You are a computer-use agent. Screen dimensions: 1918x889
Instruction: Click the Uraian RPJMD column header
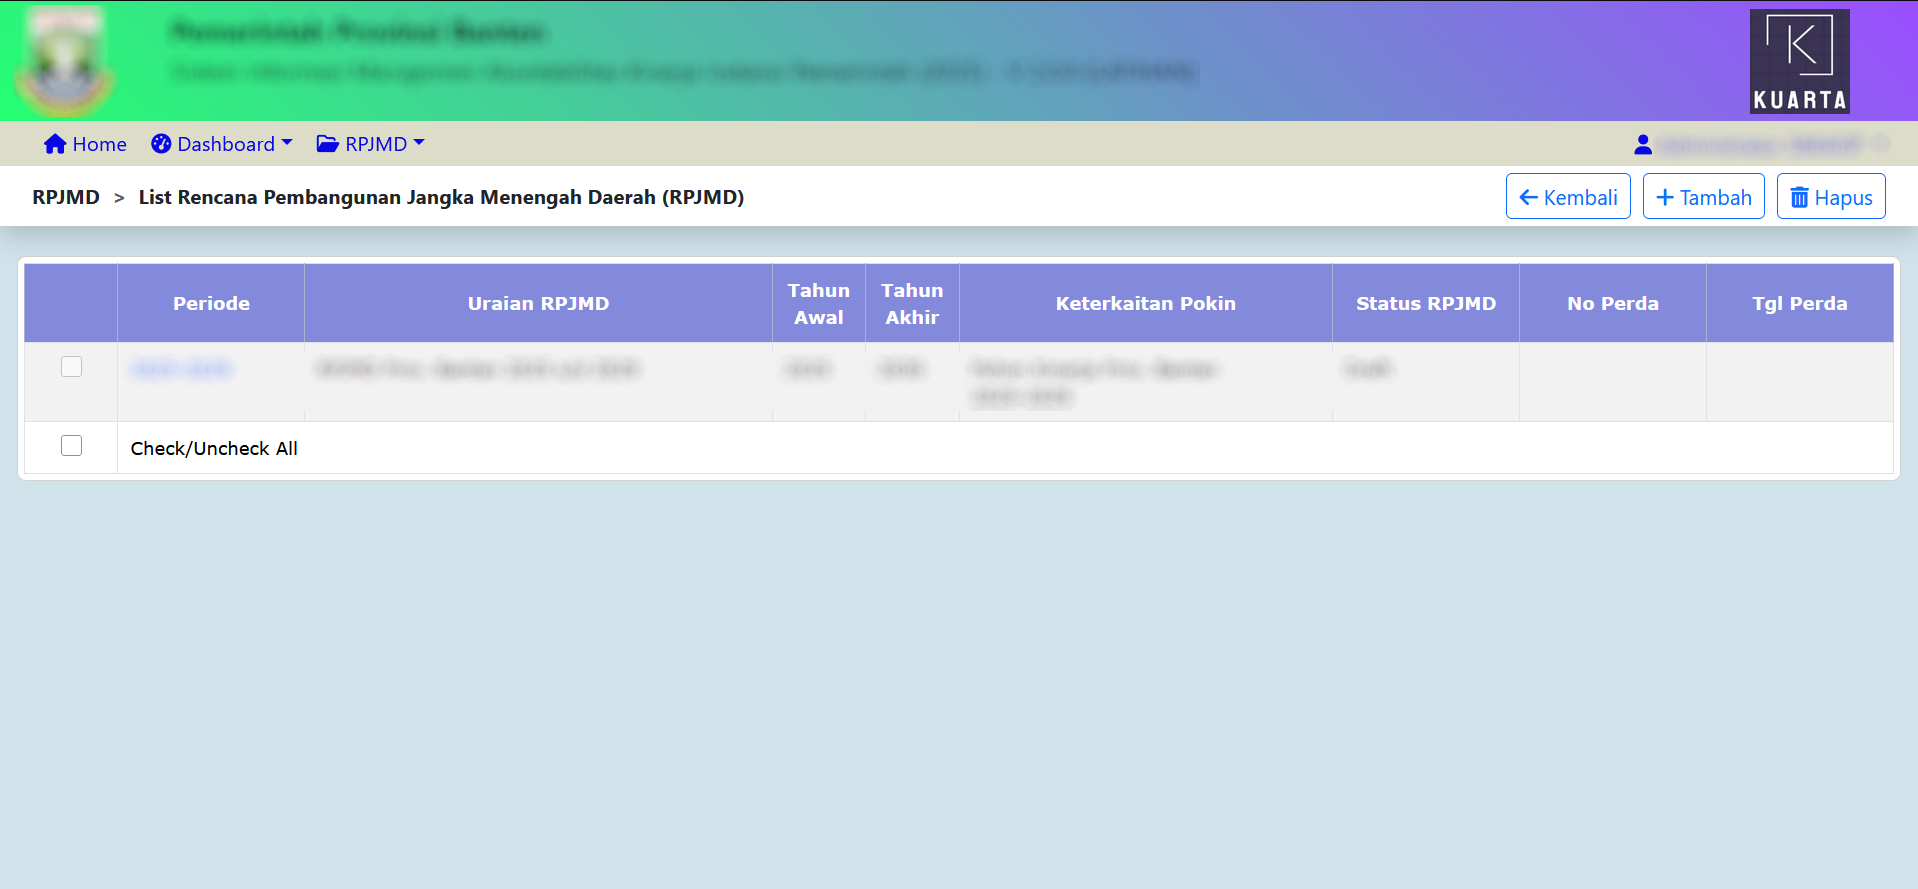(538, 303)
